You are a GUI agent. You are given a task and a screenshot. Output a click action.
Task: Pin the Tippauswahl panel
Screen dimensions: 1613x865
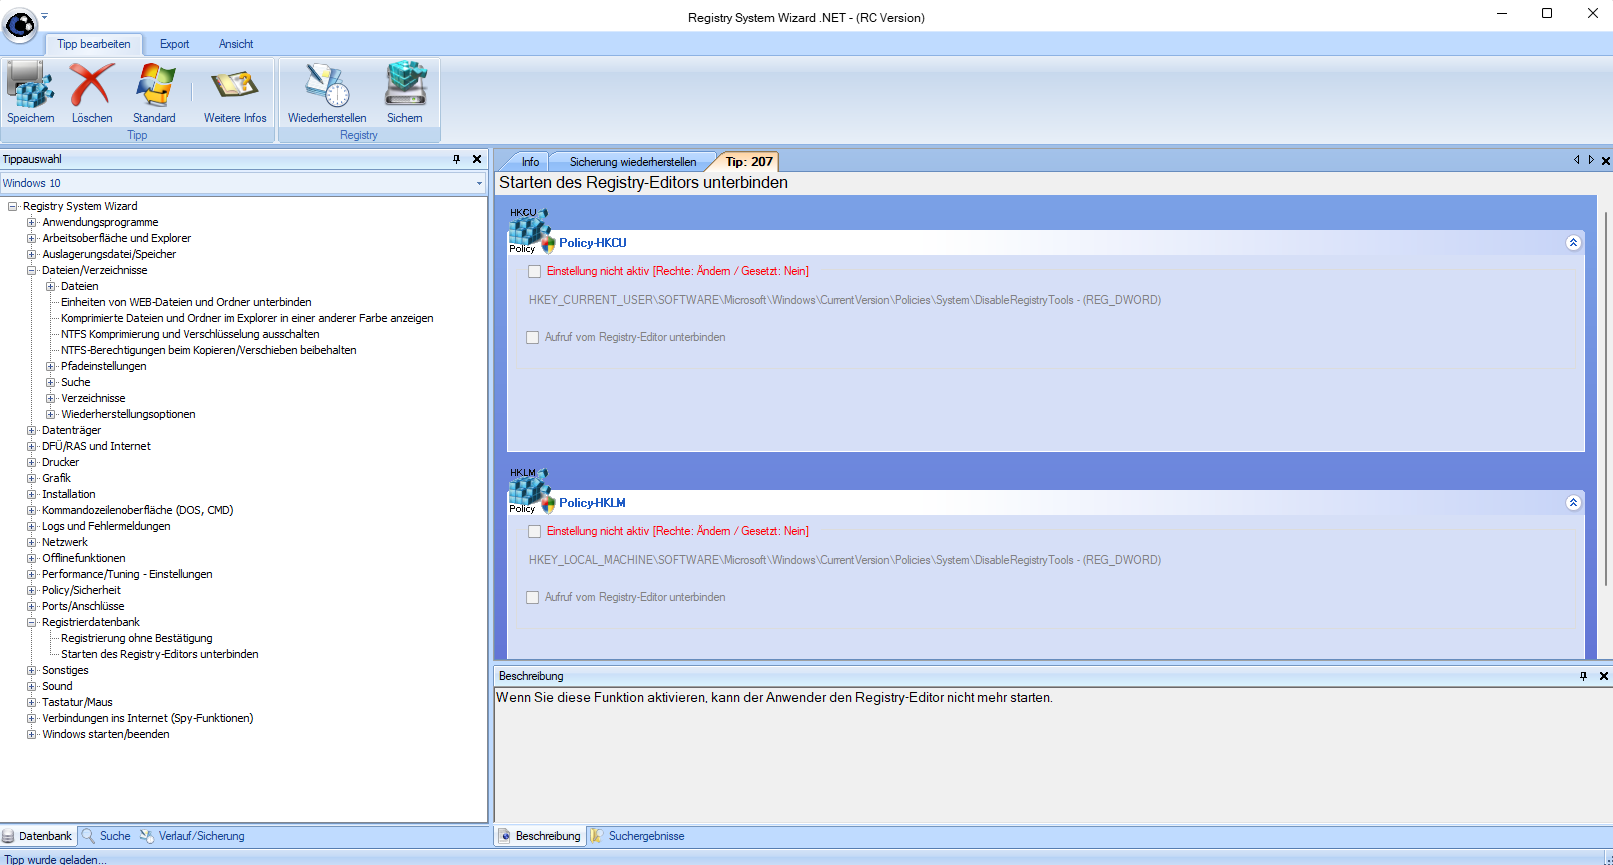(x=457, y=159)
